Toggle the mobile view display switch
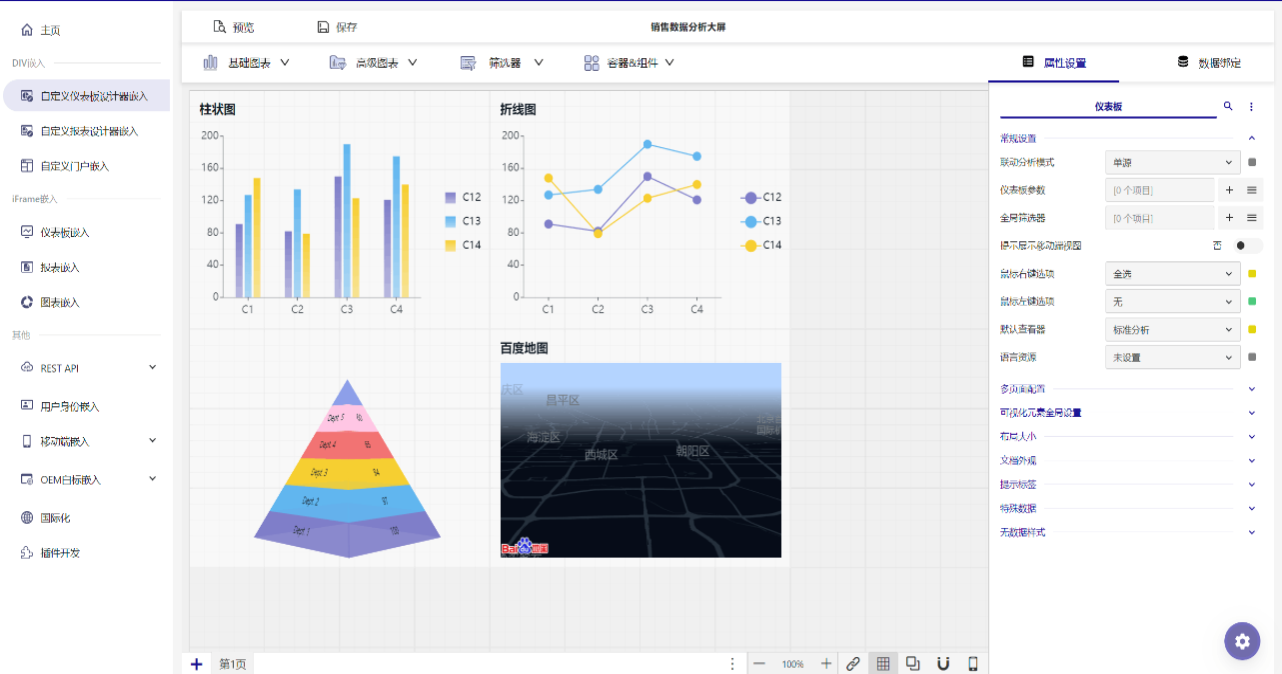Image resolution: width=1282 pixels, height=674 pixels. [x=1248, y=245]
